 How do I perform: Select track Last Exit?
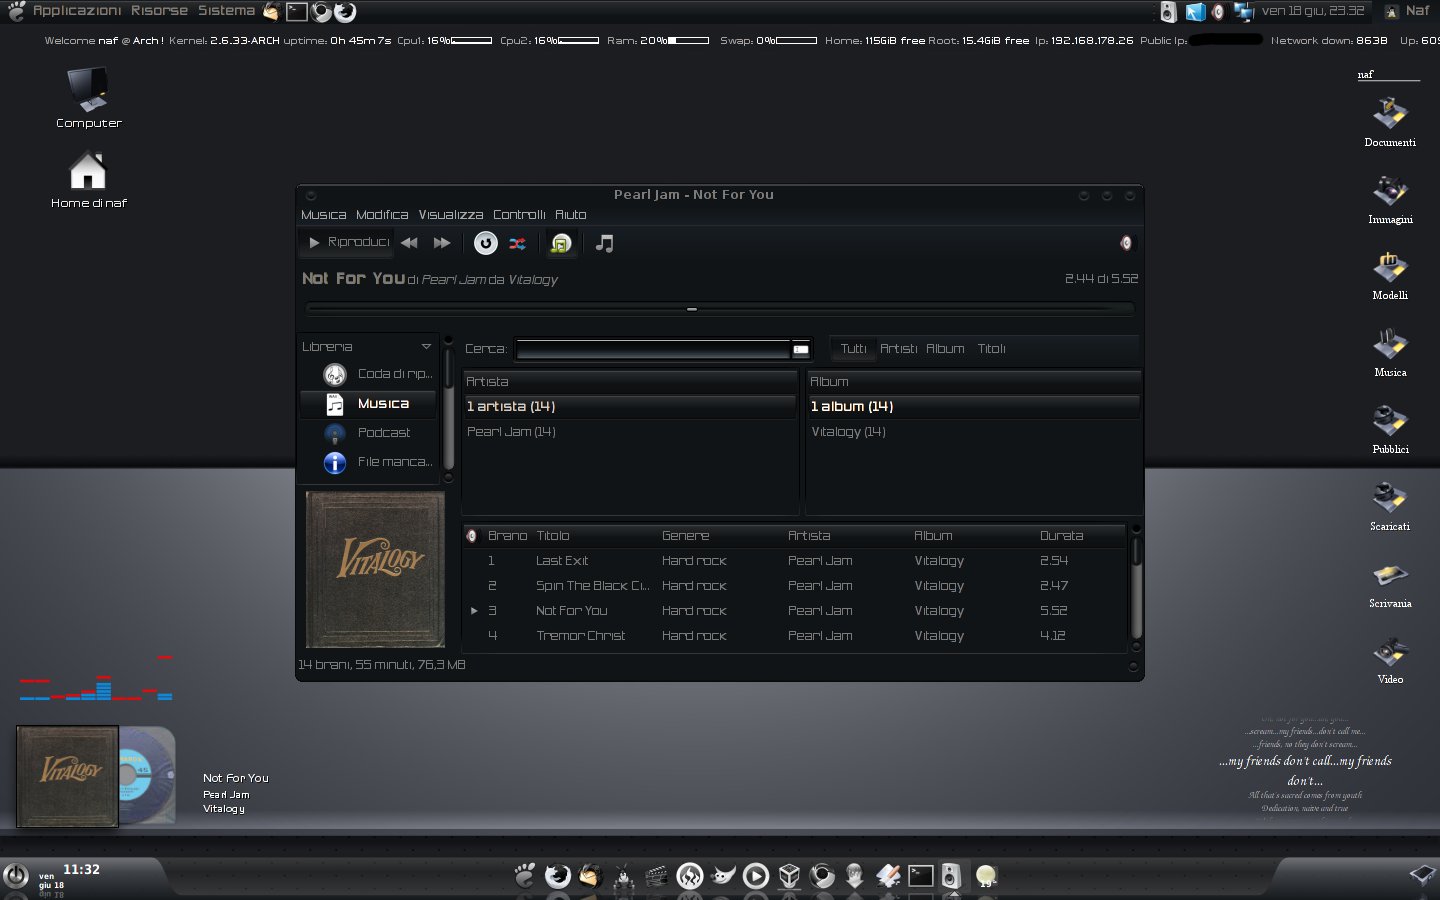tap(795, 561)
